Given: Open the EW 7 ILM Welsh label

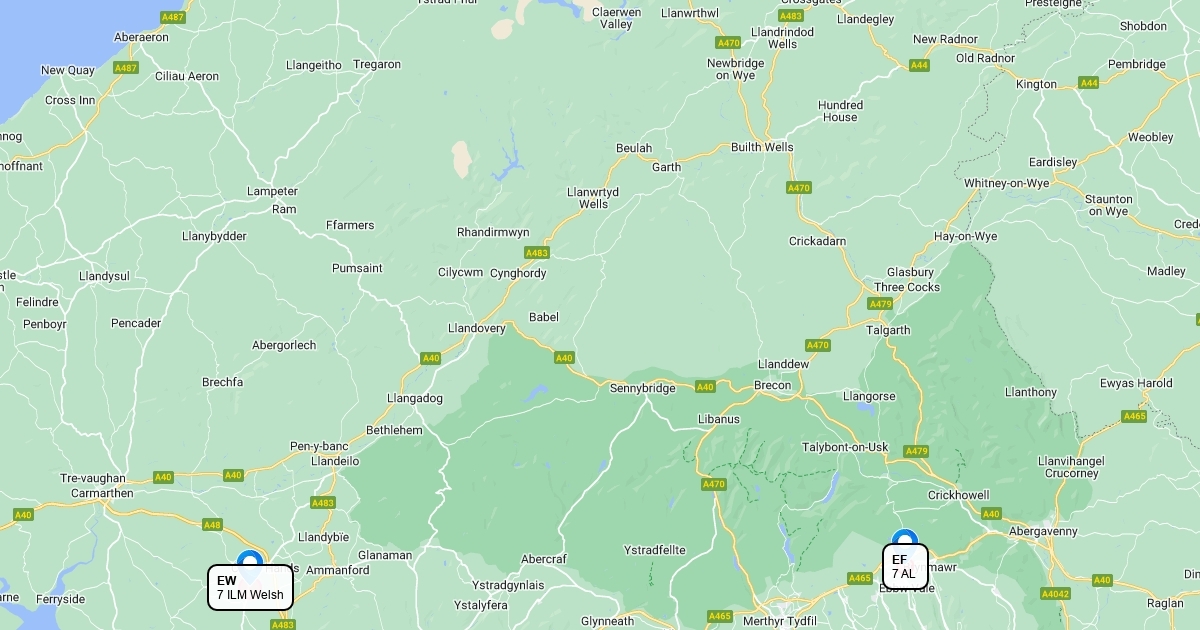Looking at the screenshot, I should tap(250, 588).
